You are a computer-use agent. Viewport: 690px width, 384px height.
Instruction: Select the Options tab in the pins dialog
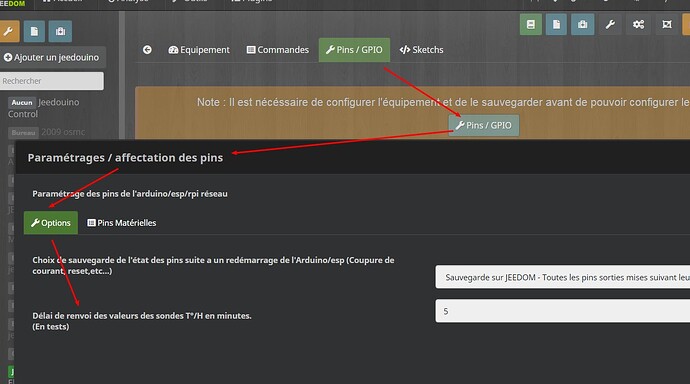pos(51,223)
